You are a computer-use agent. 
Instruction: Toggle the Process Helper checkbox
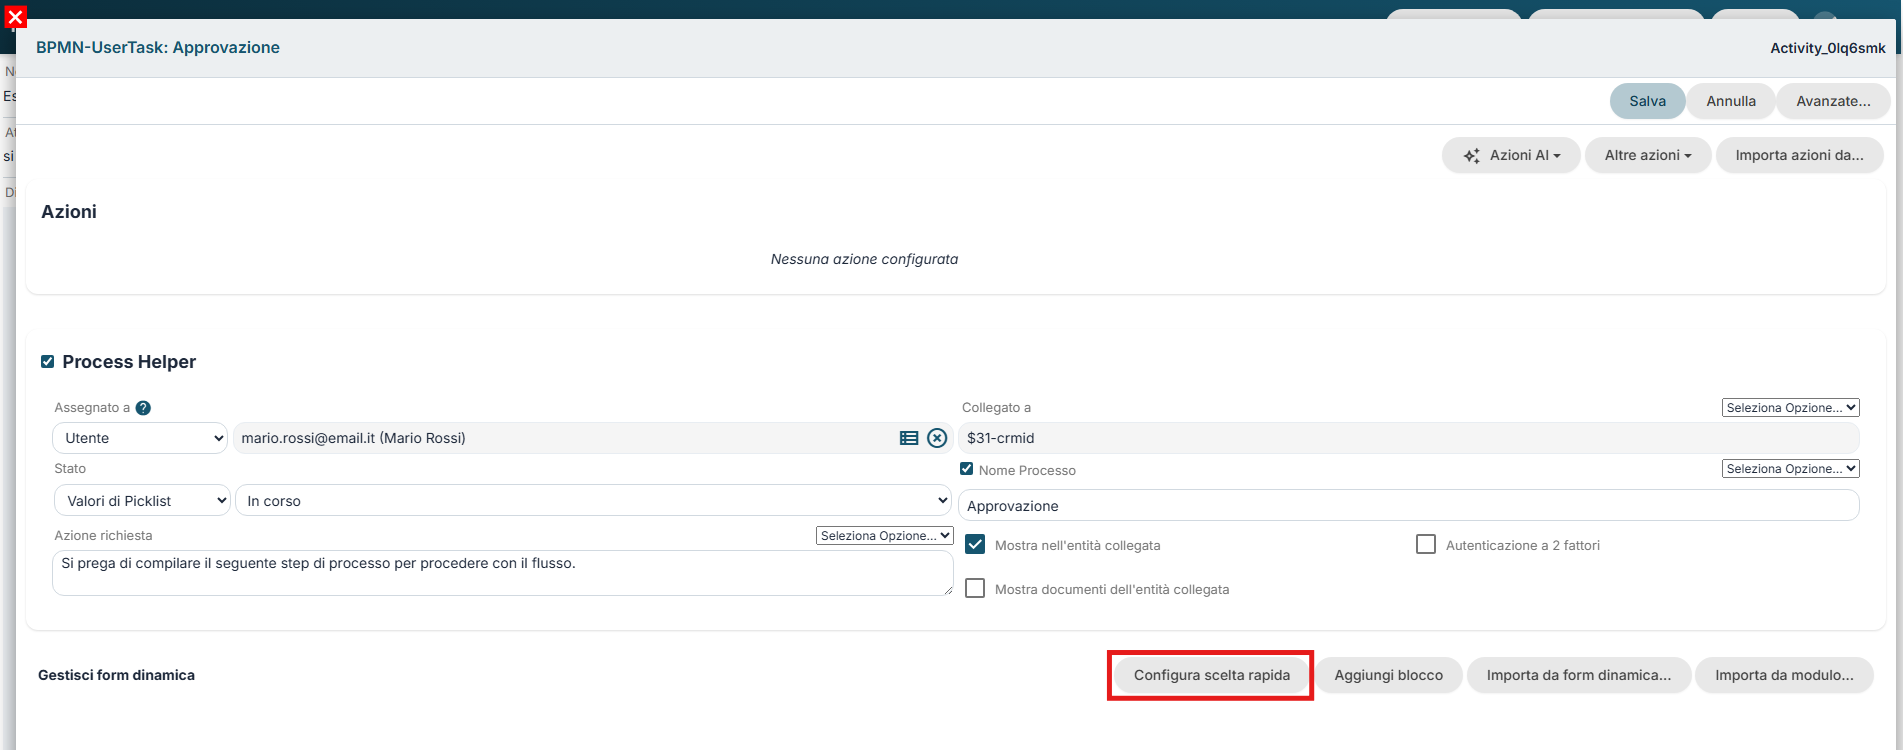47,362
